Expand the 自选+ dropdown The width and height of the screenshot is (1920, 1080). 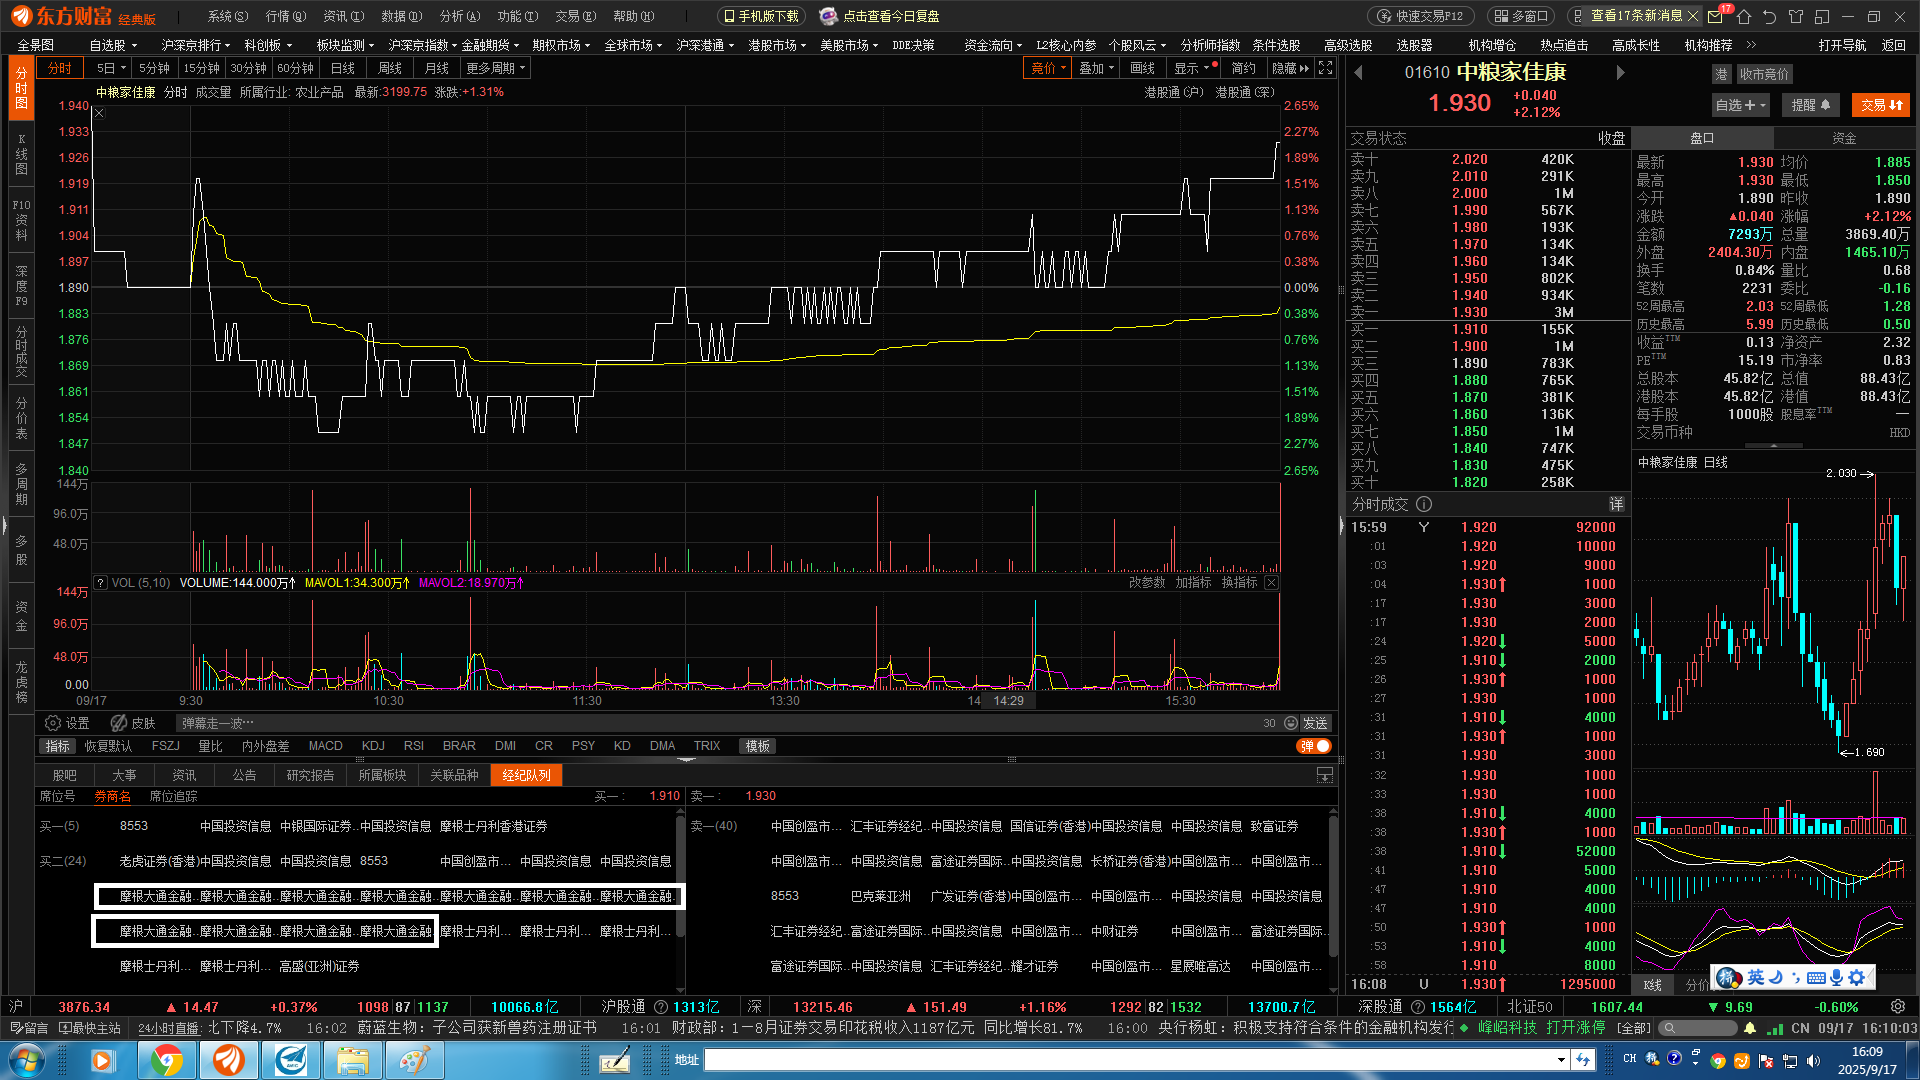pyautogui.click(x=1741, y=105)
